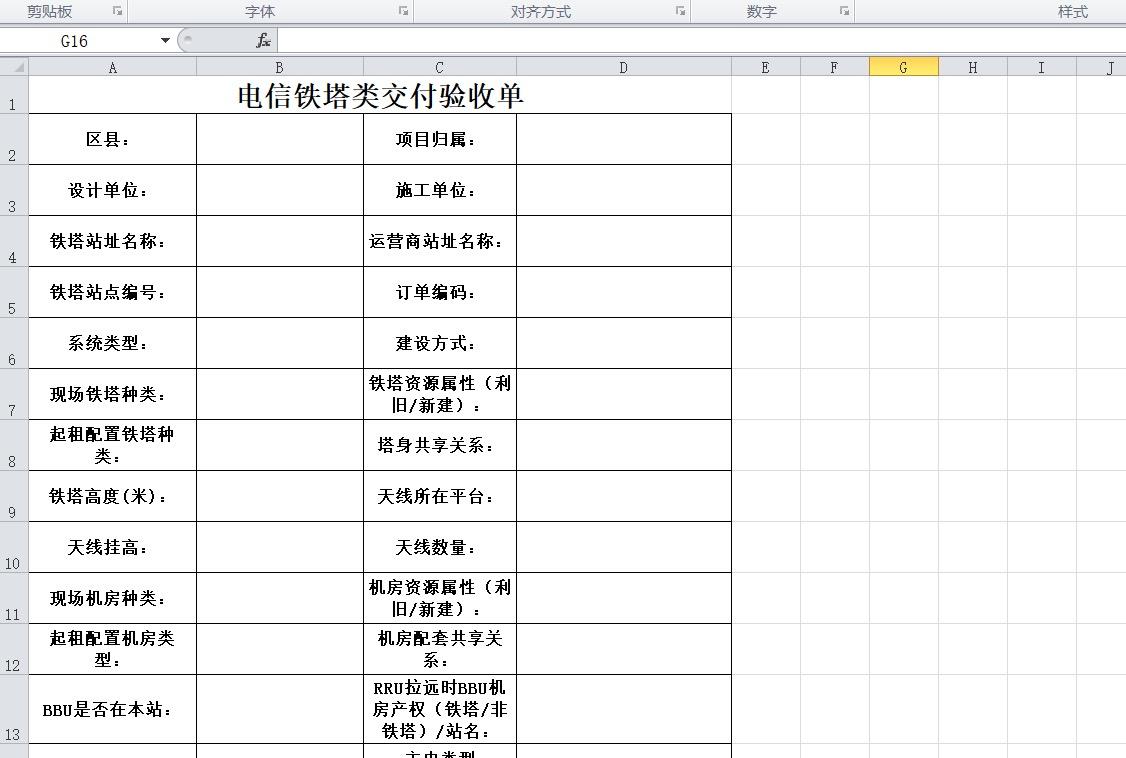Screen dimensions: 1126x758
Task: Select row 7 header
Action: pyautogui.click(x=14, y=394)
